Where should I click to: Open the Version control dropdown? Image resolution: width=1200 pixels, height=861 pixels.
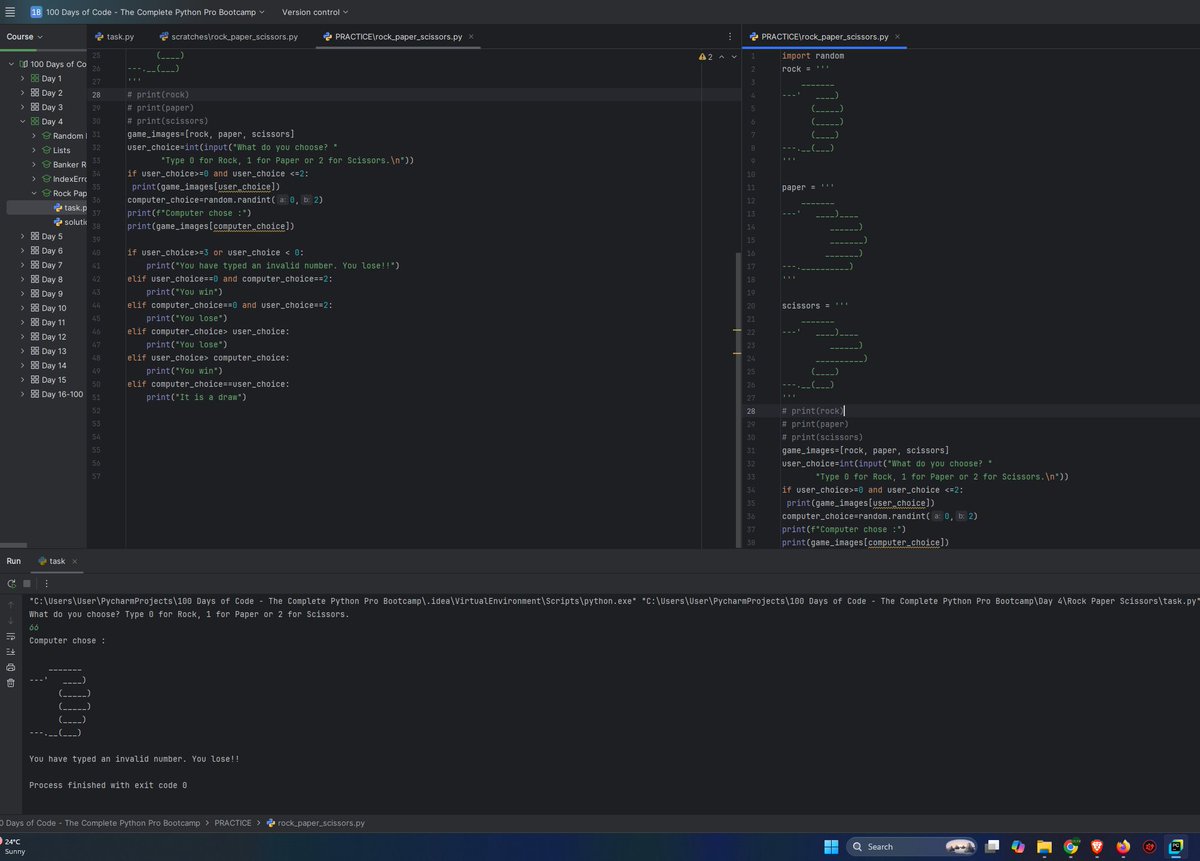[x=315, y=12]
